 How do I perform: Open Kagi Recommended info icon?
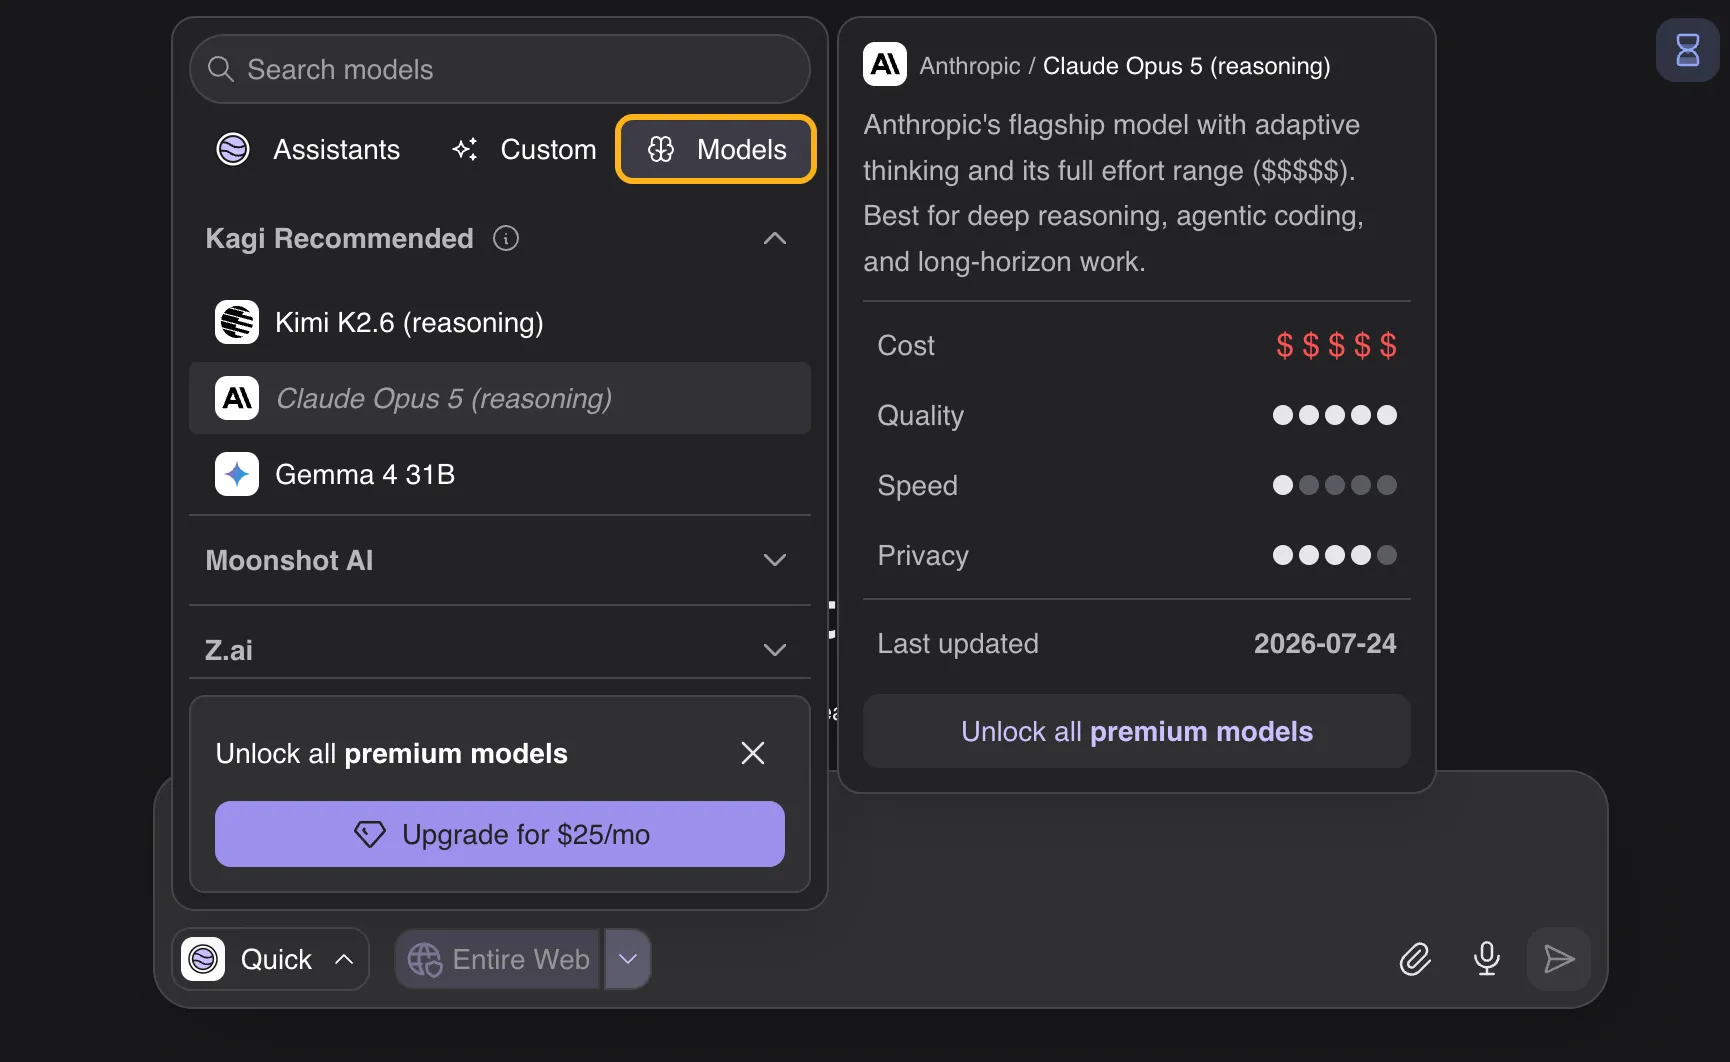[x=506, y=238]
